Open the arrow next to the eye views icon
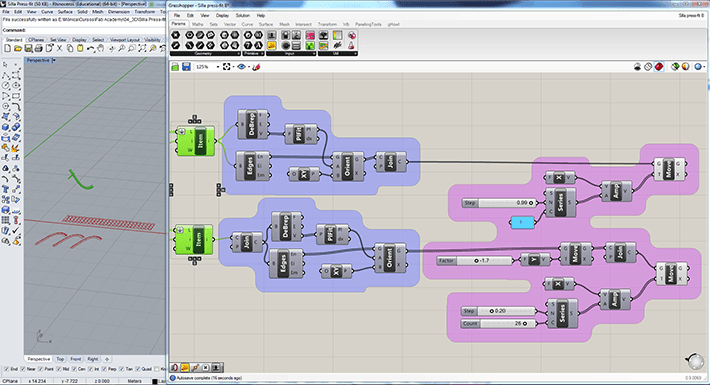 click(x=249, y=67)
